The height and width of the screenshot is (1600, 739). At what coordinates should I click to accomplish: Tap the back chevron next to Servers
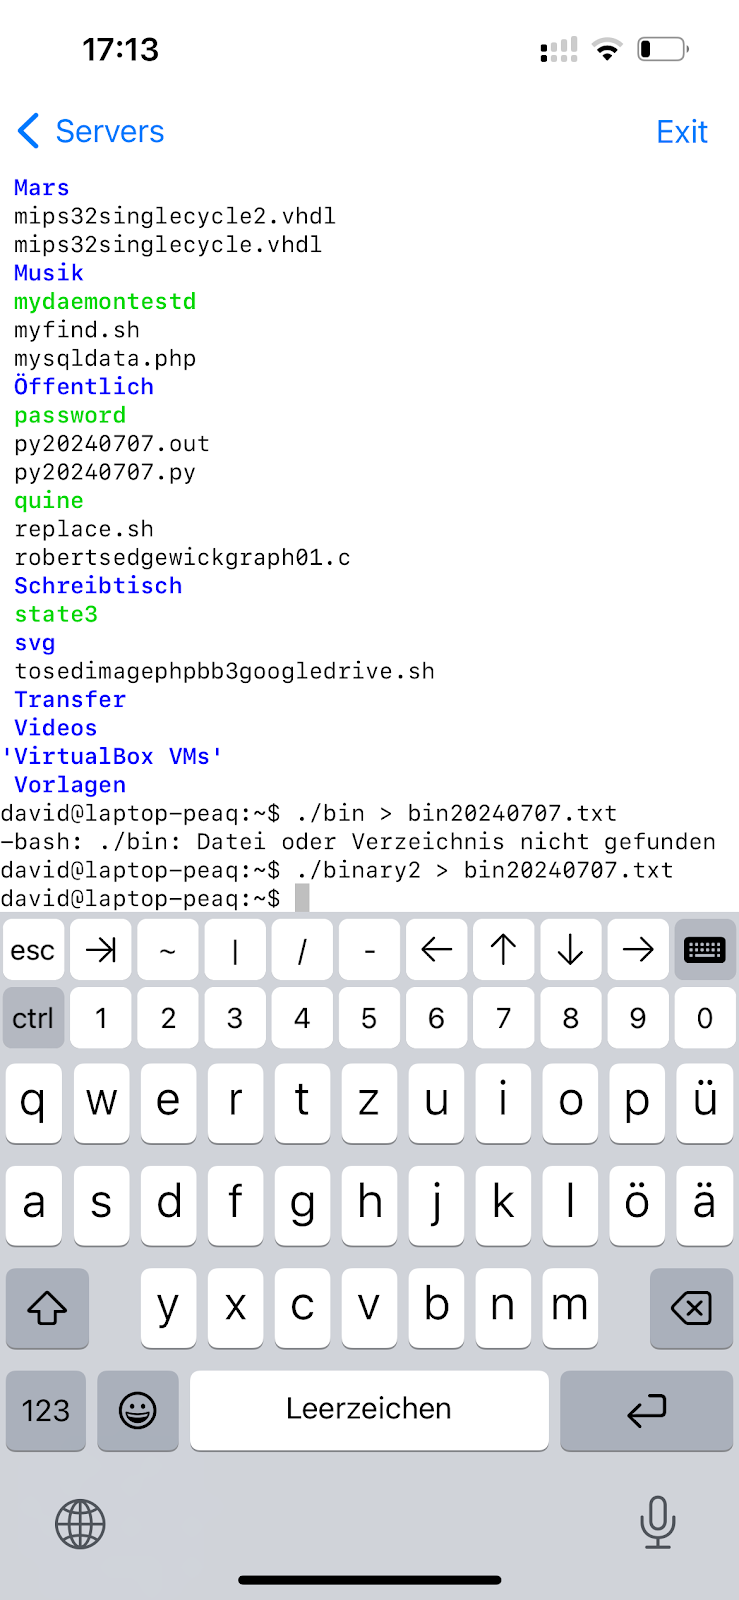click(29, 131)
